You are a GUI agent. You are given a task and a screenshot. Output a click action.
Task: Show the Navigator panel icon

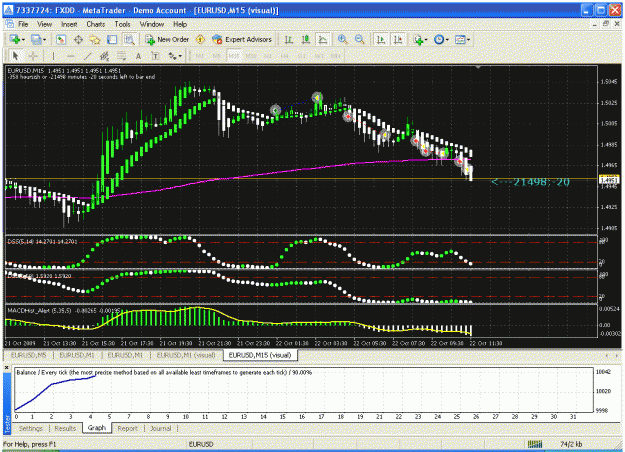95,39
